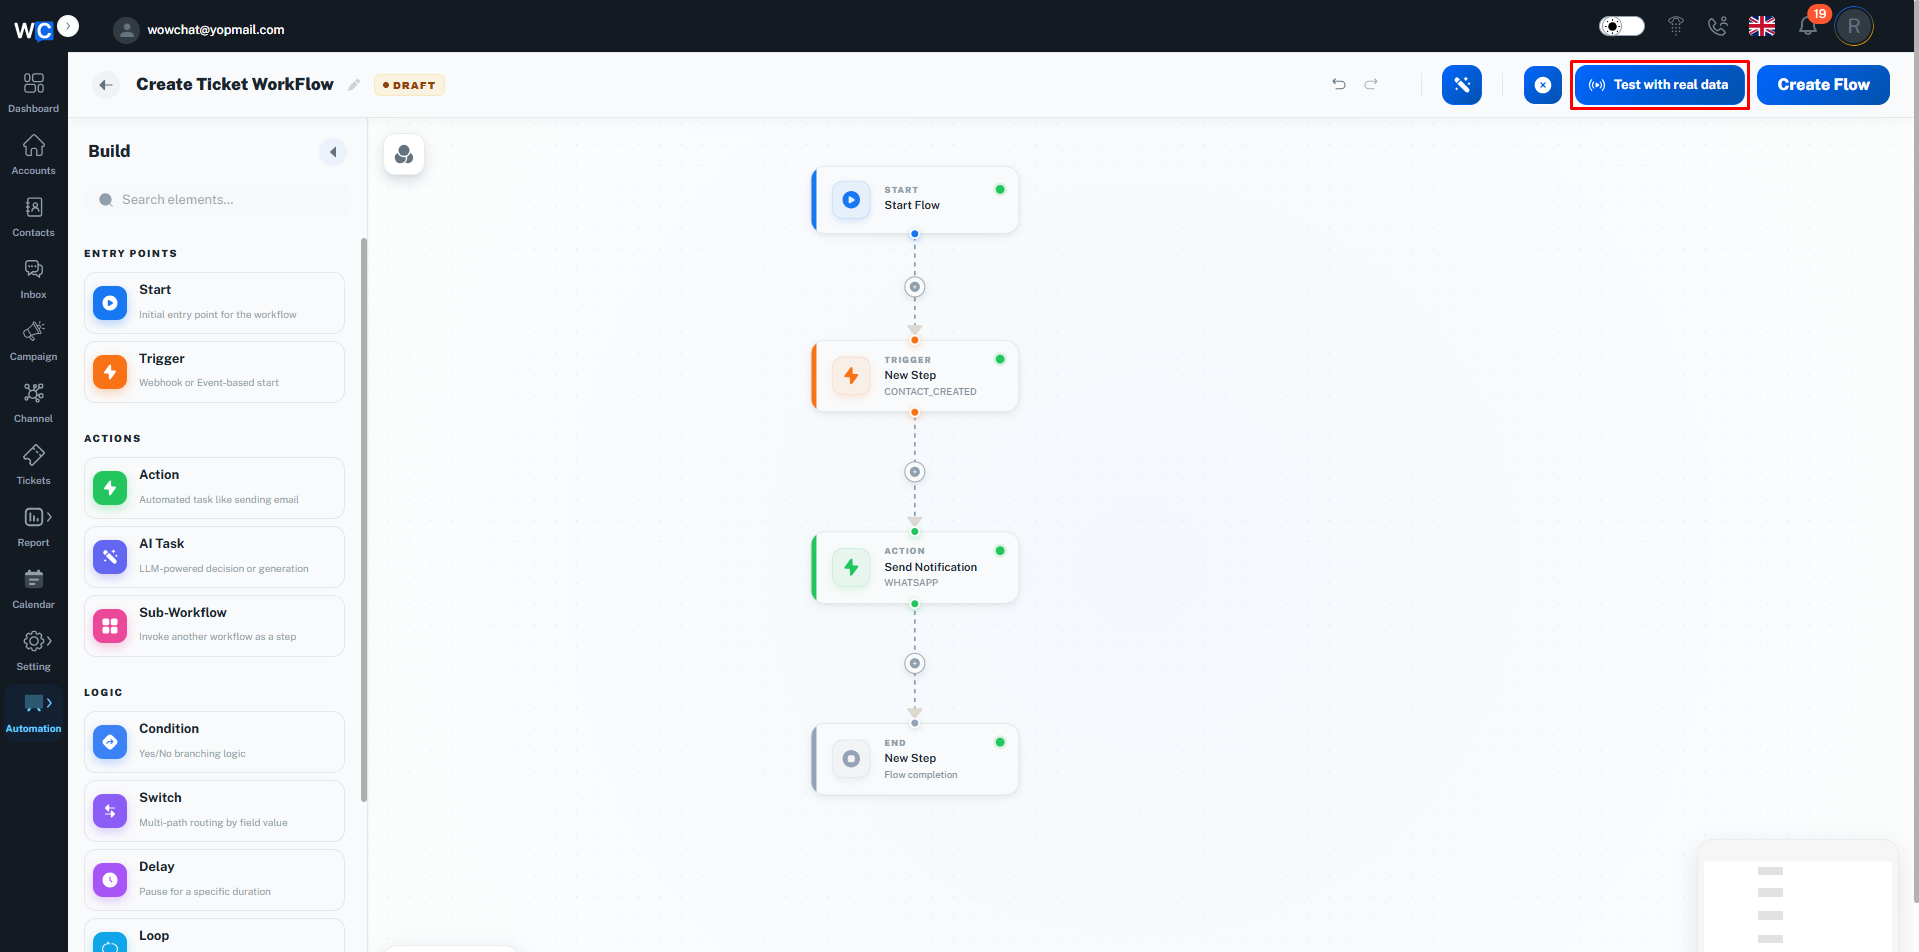This screenshot has height=952, width=1919.
Task: Click the undo arrow icon
Action: (1339, 84)
